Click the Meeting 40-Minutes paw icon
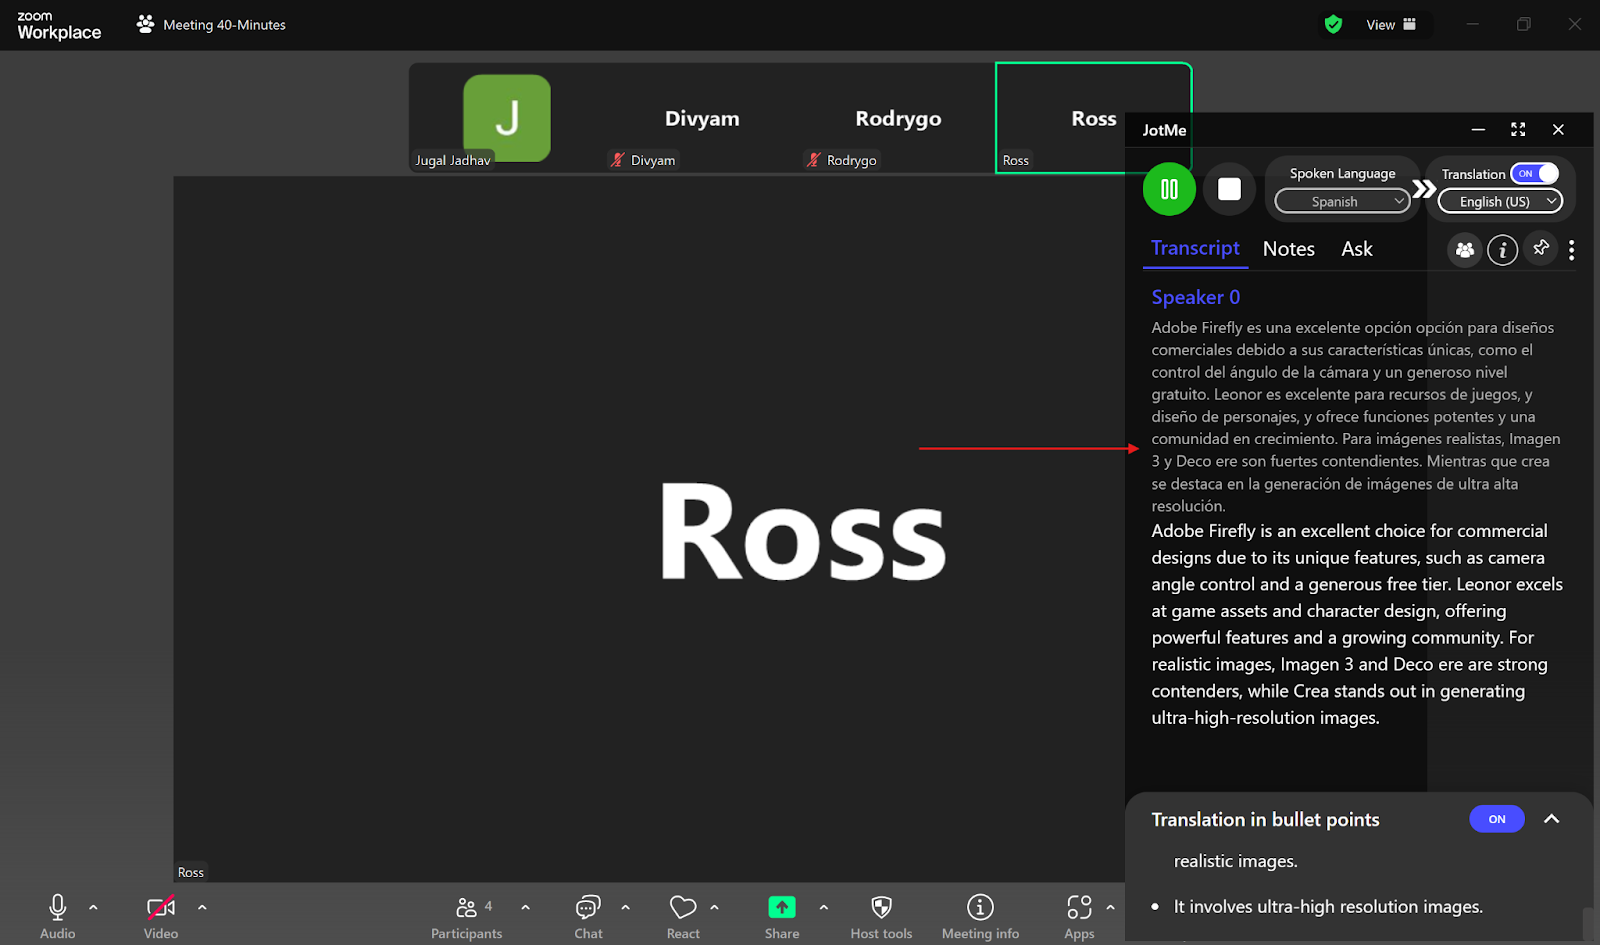The image size is (1600, 945). [146, 24]
